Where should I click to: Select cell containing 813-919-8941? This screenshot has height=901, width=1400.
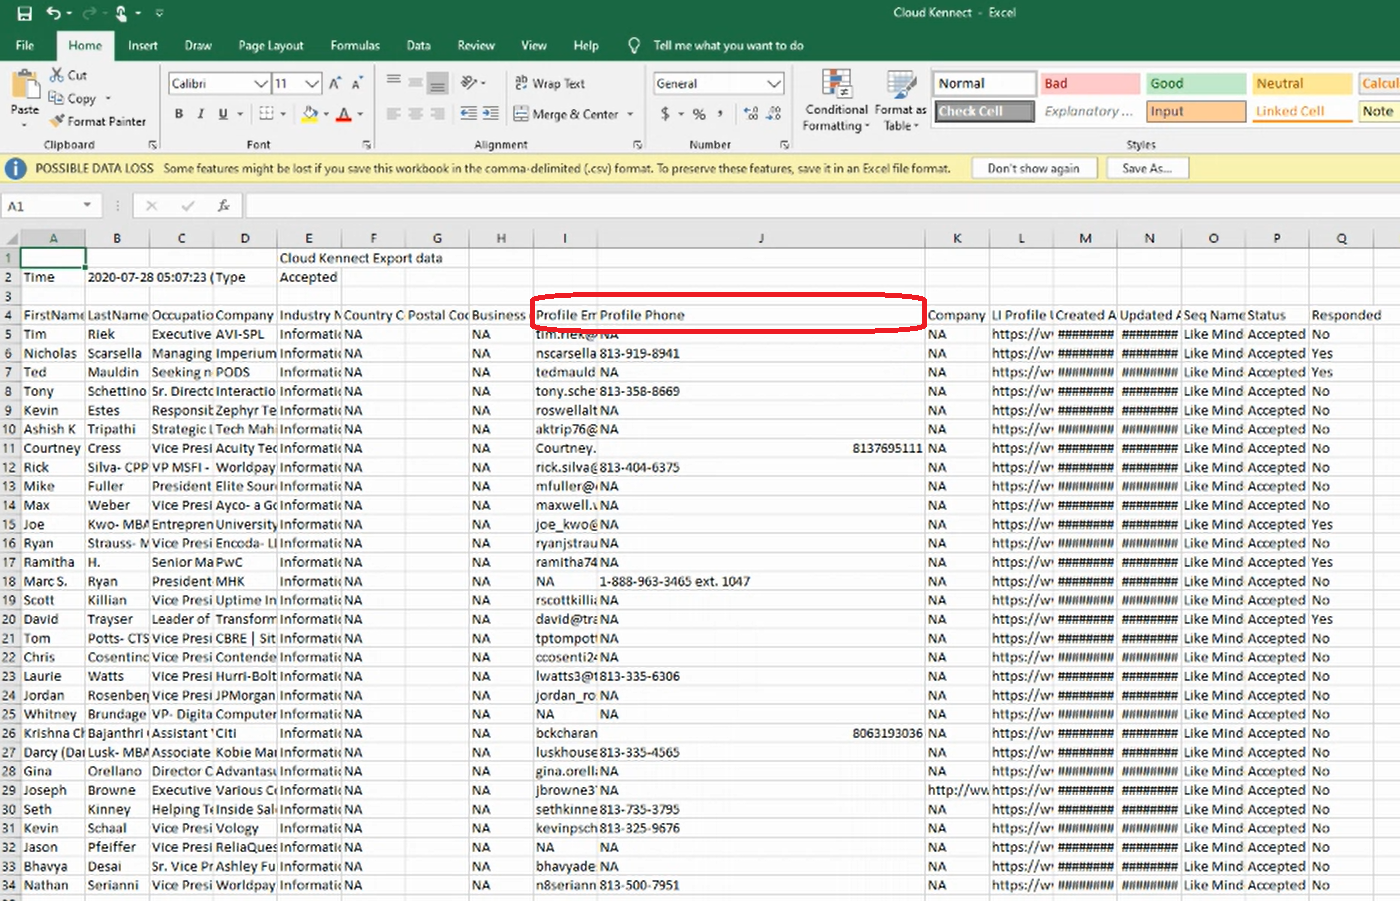pyautogui.click(x=761, y=353)
